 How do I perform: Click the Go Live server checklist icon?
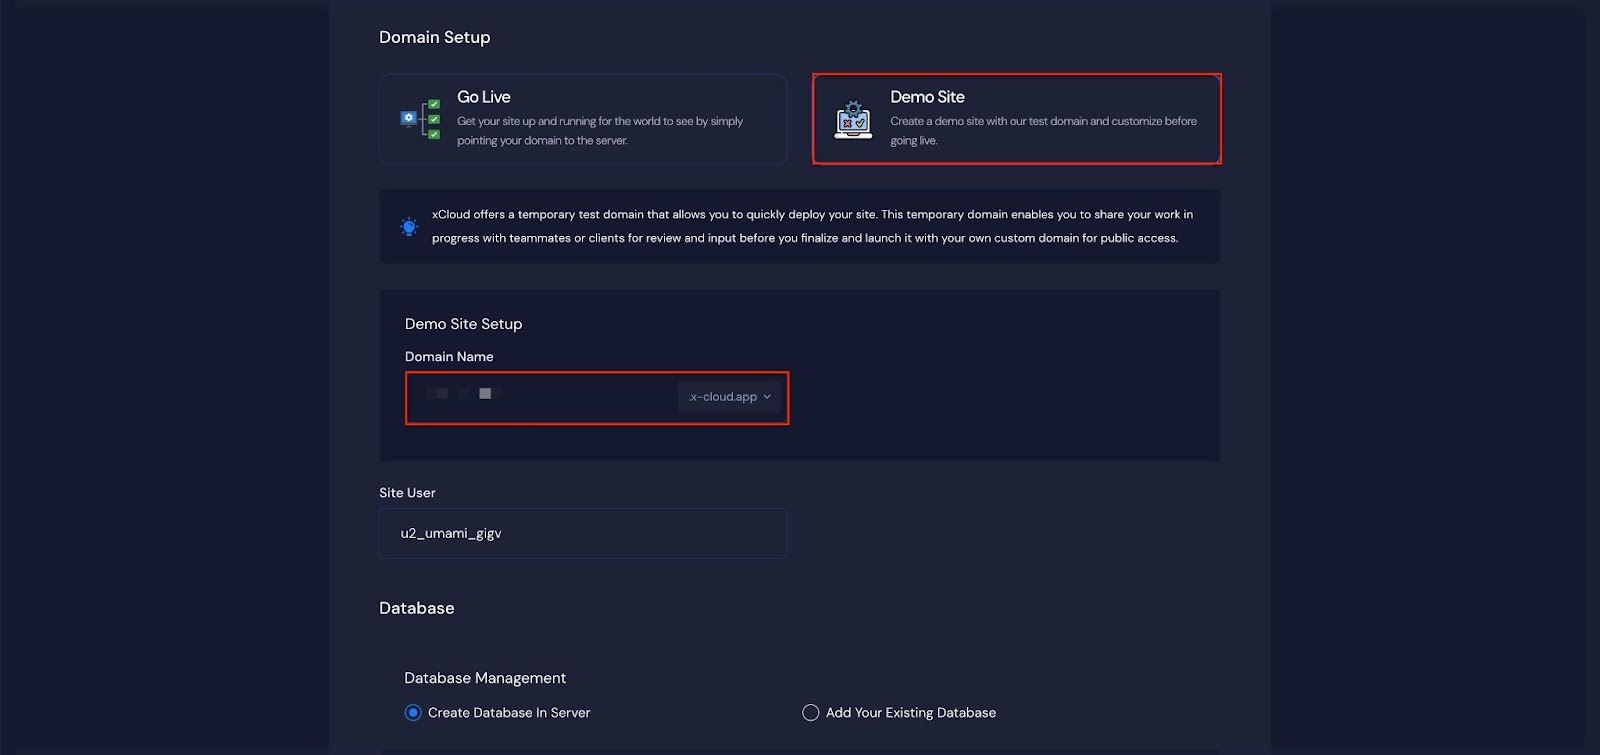pyautogui.click(x=420, y=119)
